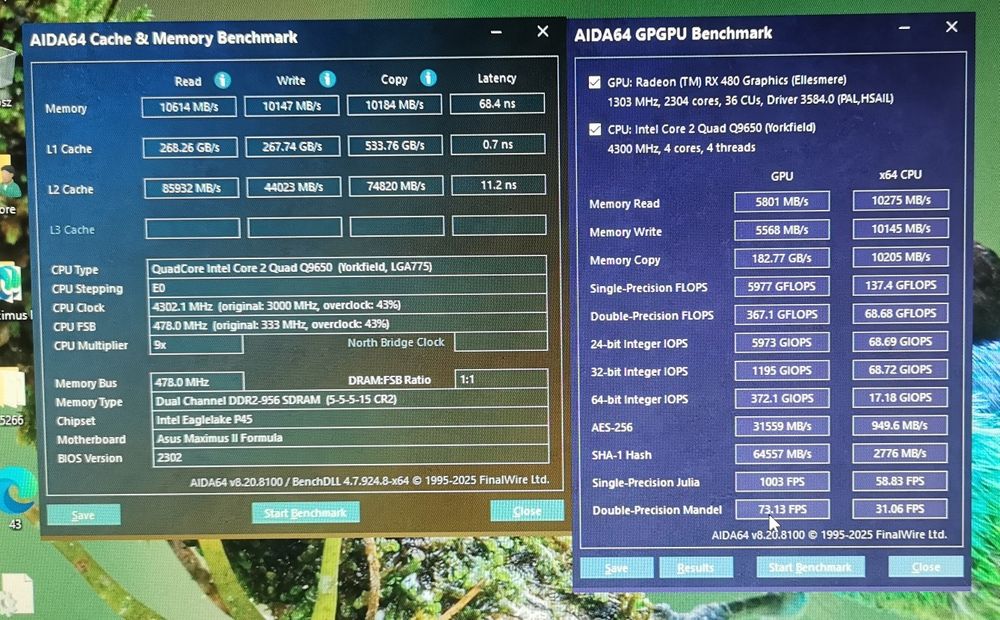Click Memory Type DDR2-956 SDRAM field

tap(349, 399)
